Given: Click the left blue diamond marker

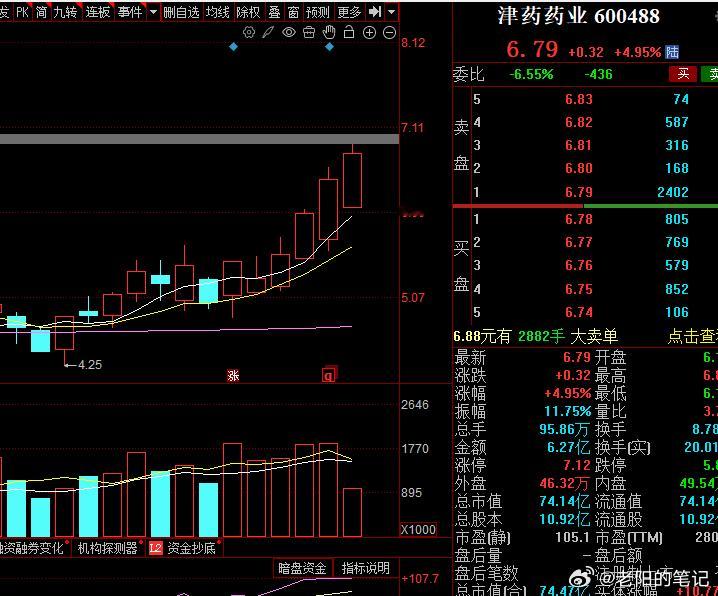Looking at the screenshot, I should click(x=234, y=47).
